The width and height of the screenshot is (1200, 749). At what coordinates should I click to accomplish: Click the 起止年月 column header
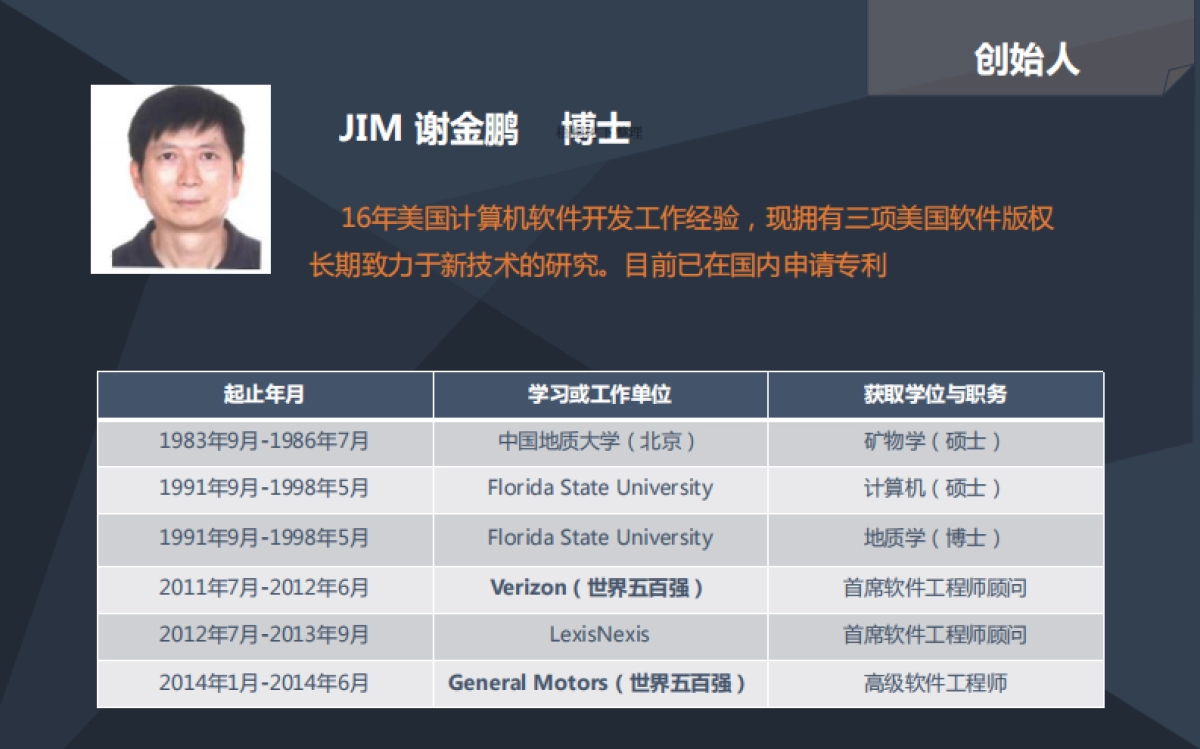[x=262, y=395]
